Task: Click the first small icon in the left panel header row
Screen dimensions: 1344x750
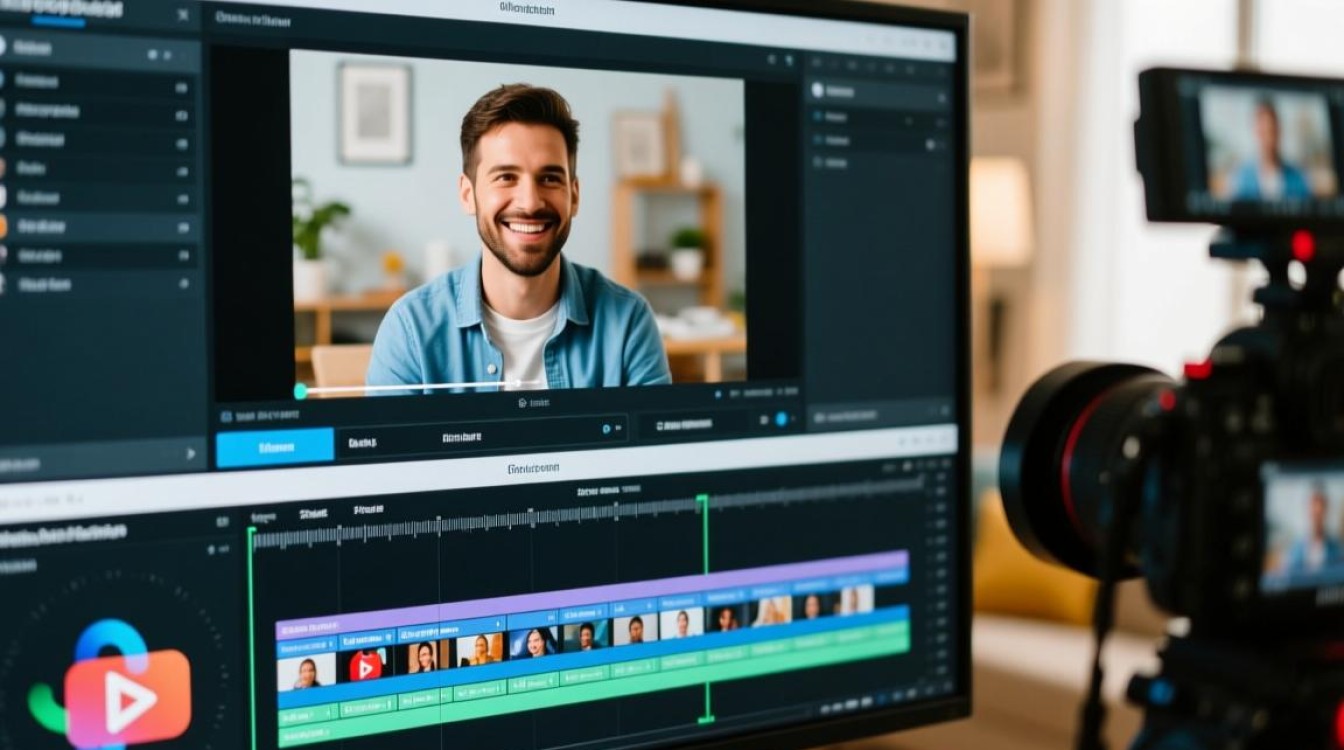Action: click(x=153, y=54)
